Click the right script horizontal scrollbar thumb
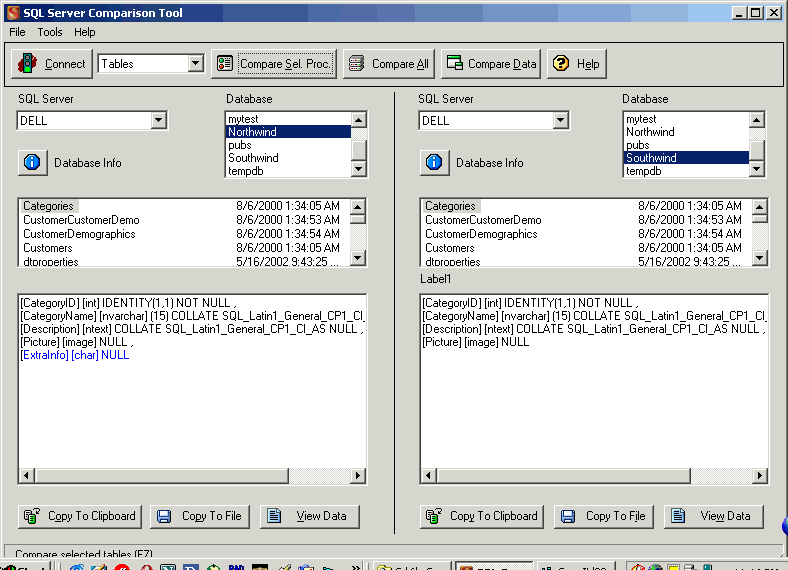 563,476
